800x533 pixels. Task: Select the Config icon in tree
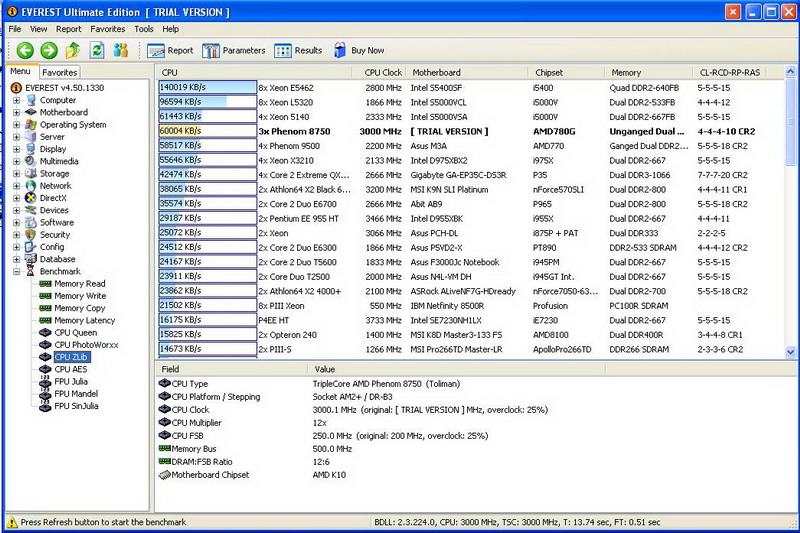pyautogui.click(x=31, y=247)
